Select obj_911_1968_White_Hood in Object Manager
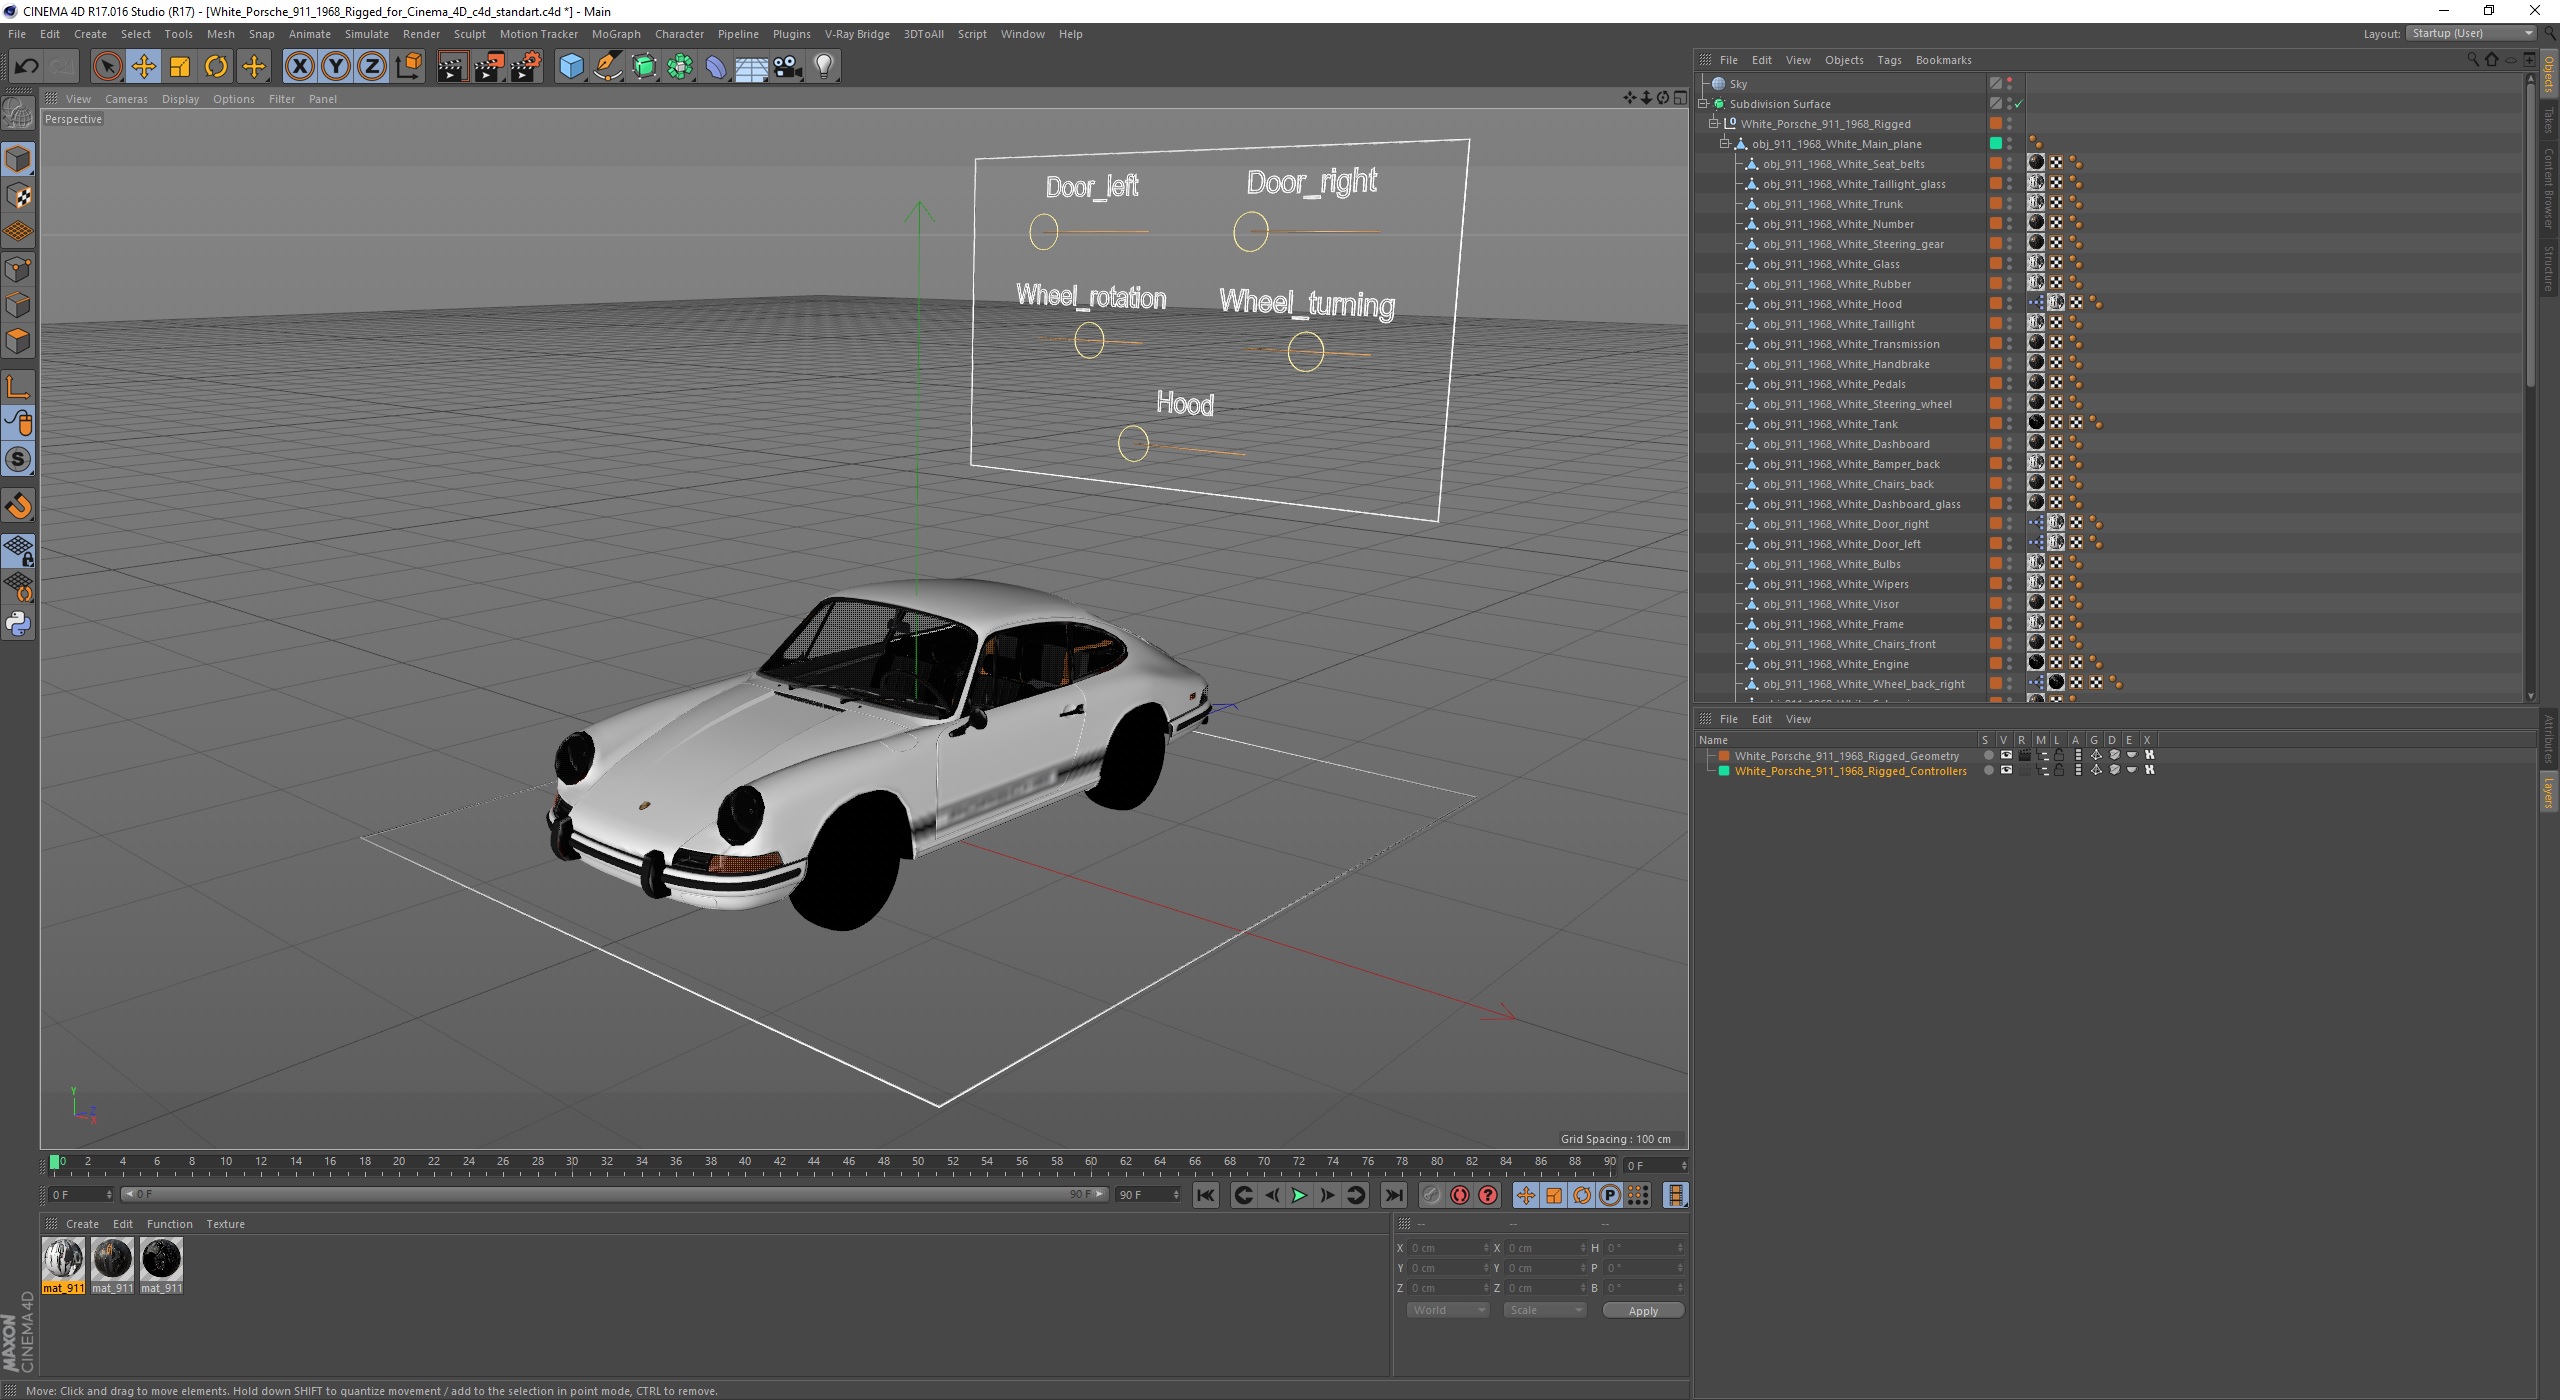 click(x=1832, y=304)
